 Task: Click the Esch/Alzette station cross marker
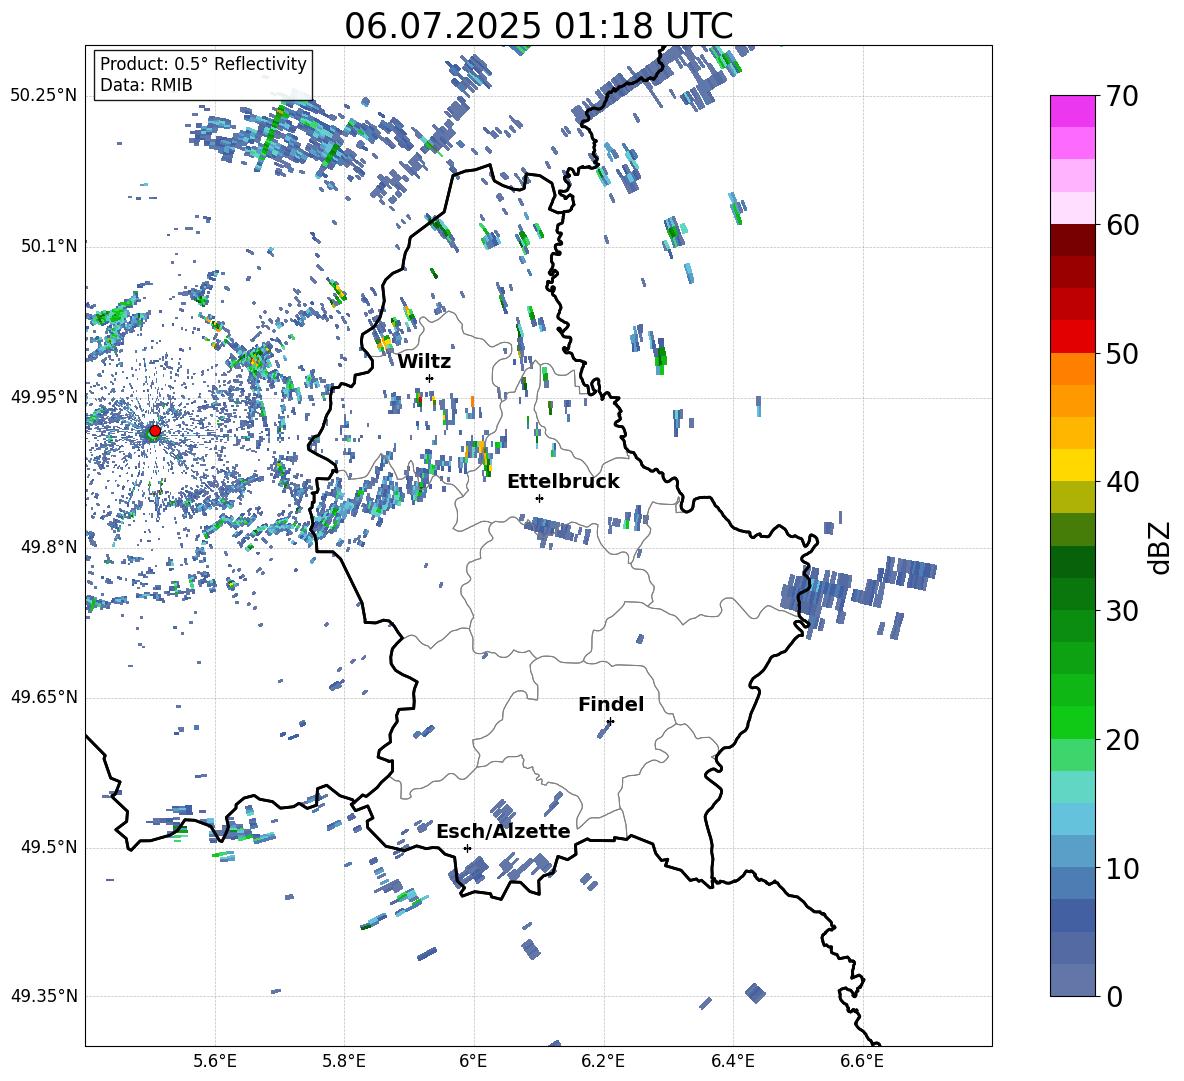pyautogui.click(x=467, y=848)
